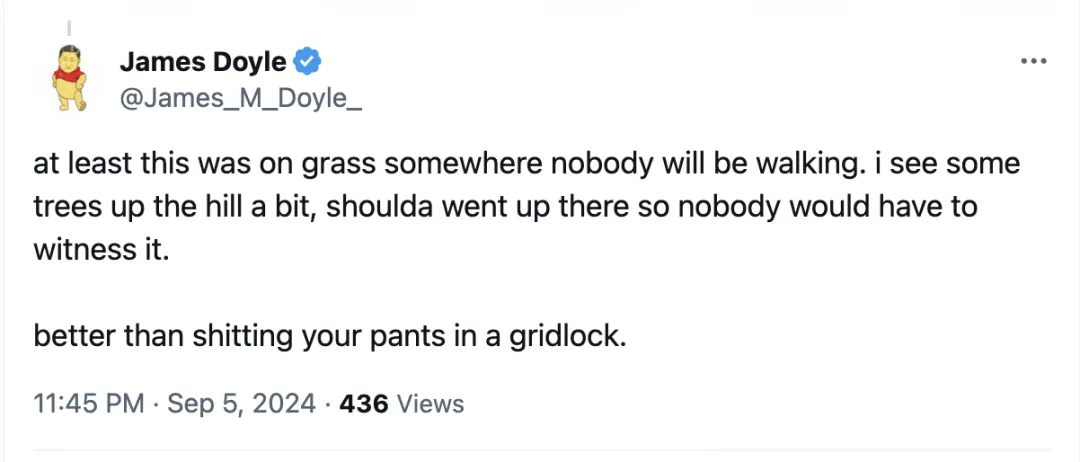
Task: Click the words "witness it." in tweet
Action: coord(96,249)
